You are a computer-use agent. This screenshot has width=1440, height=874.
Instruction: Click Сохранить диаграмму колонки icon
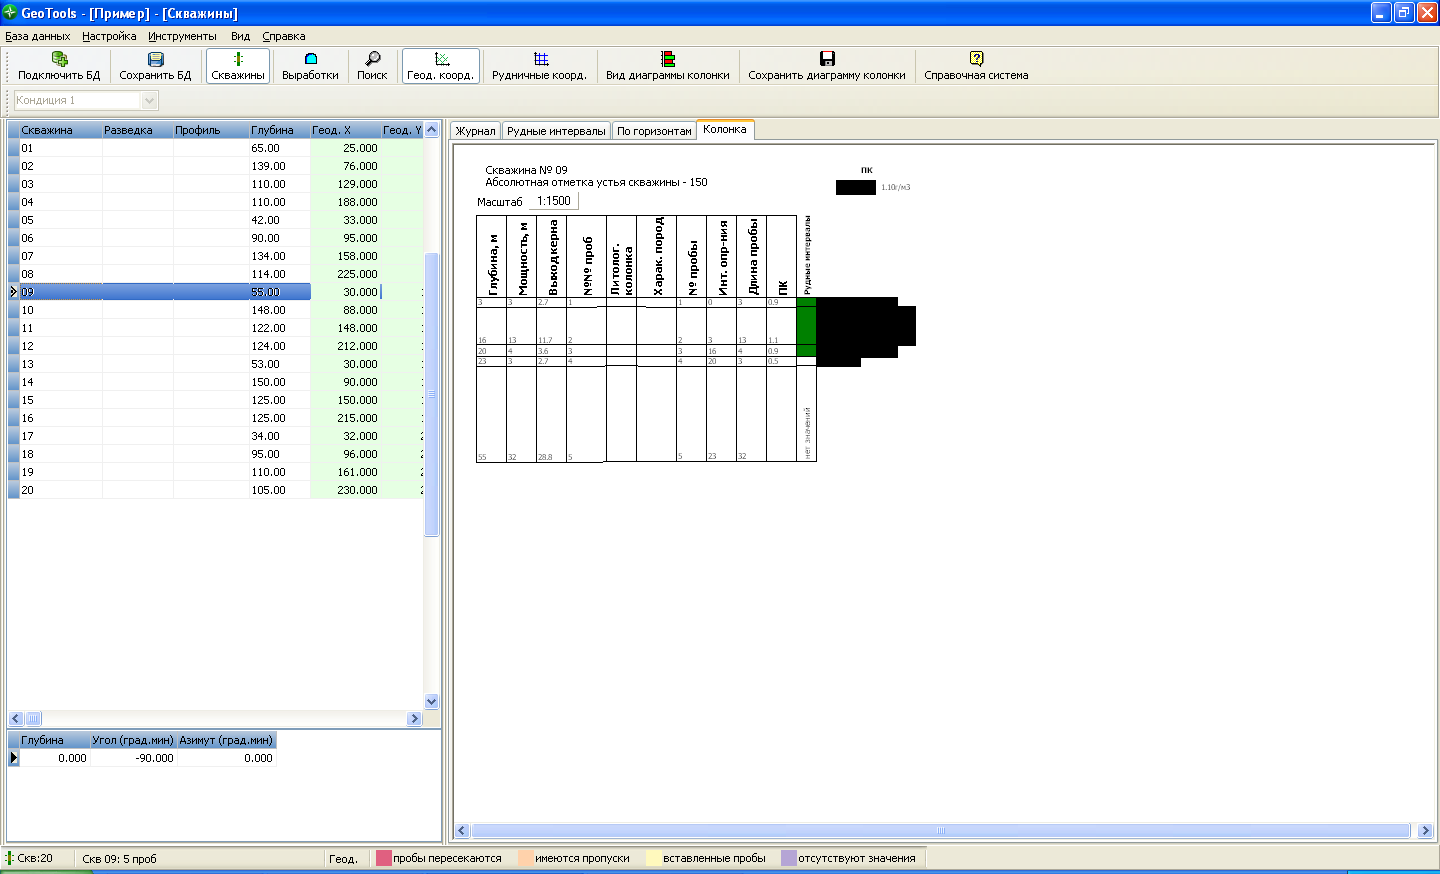(827, 59)
